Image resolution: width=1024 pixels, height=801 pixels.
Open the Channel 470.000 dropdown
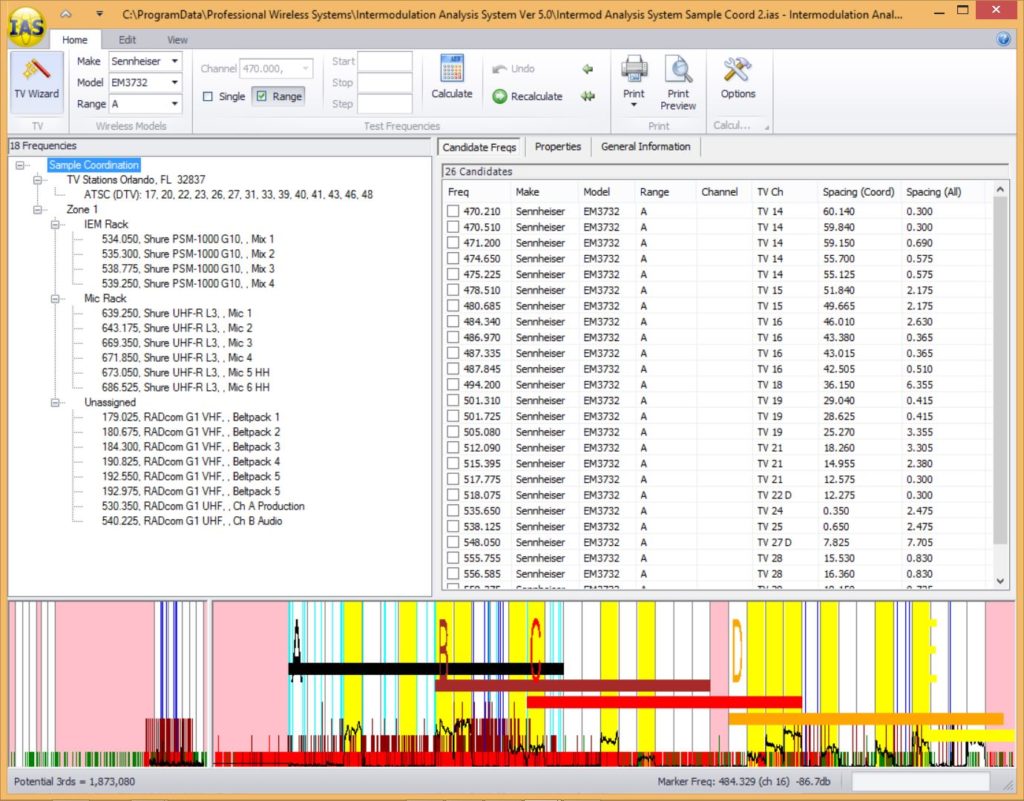click(x=305, y=69)
